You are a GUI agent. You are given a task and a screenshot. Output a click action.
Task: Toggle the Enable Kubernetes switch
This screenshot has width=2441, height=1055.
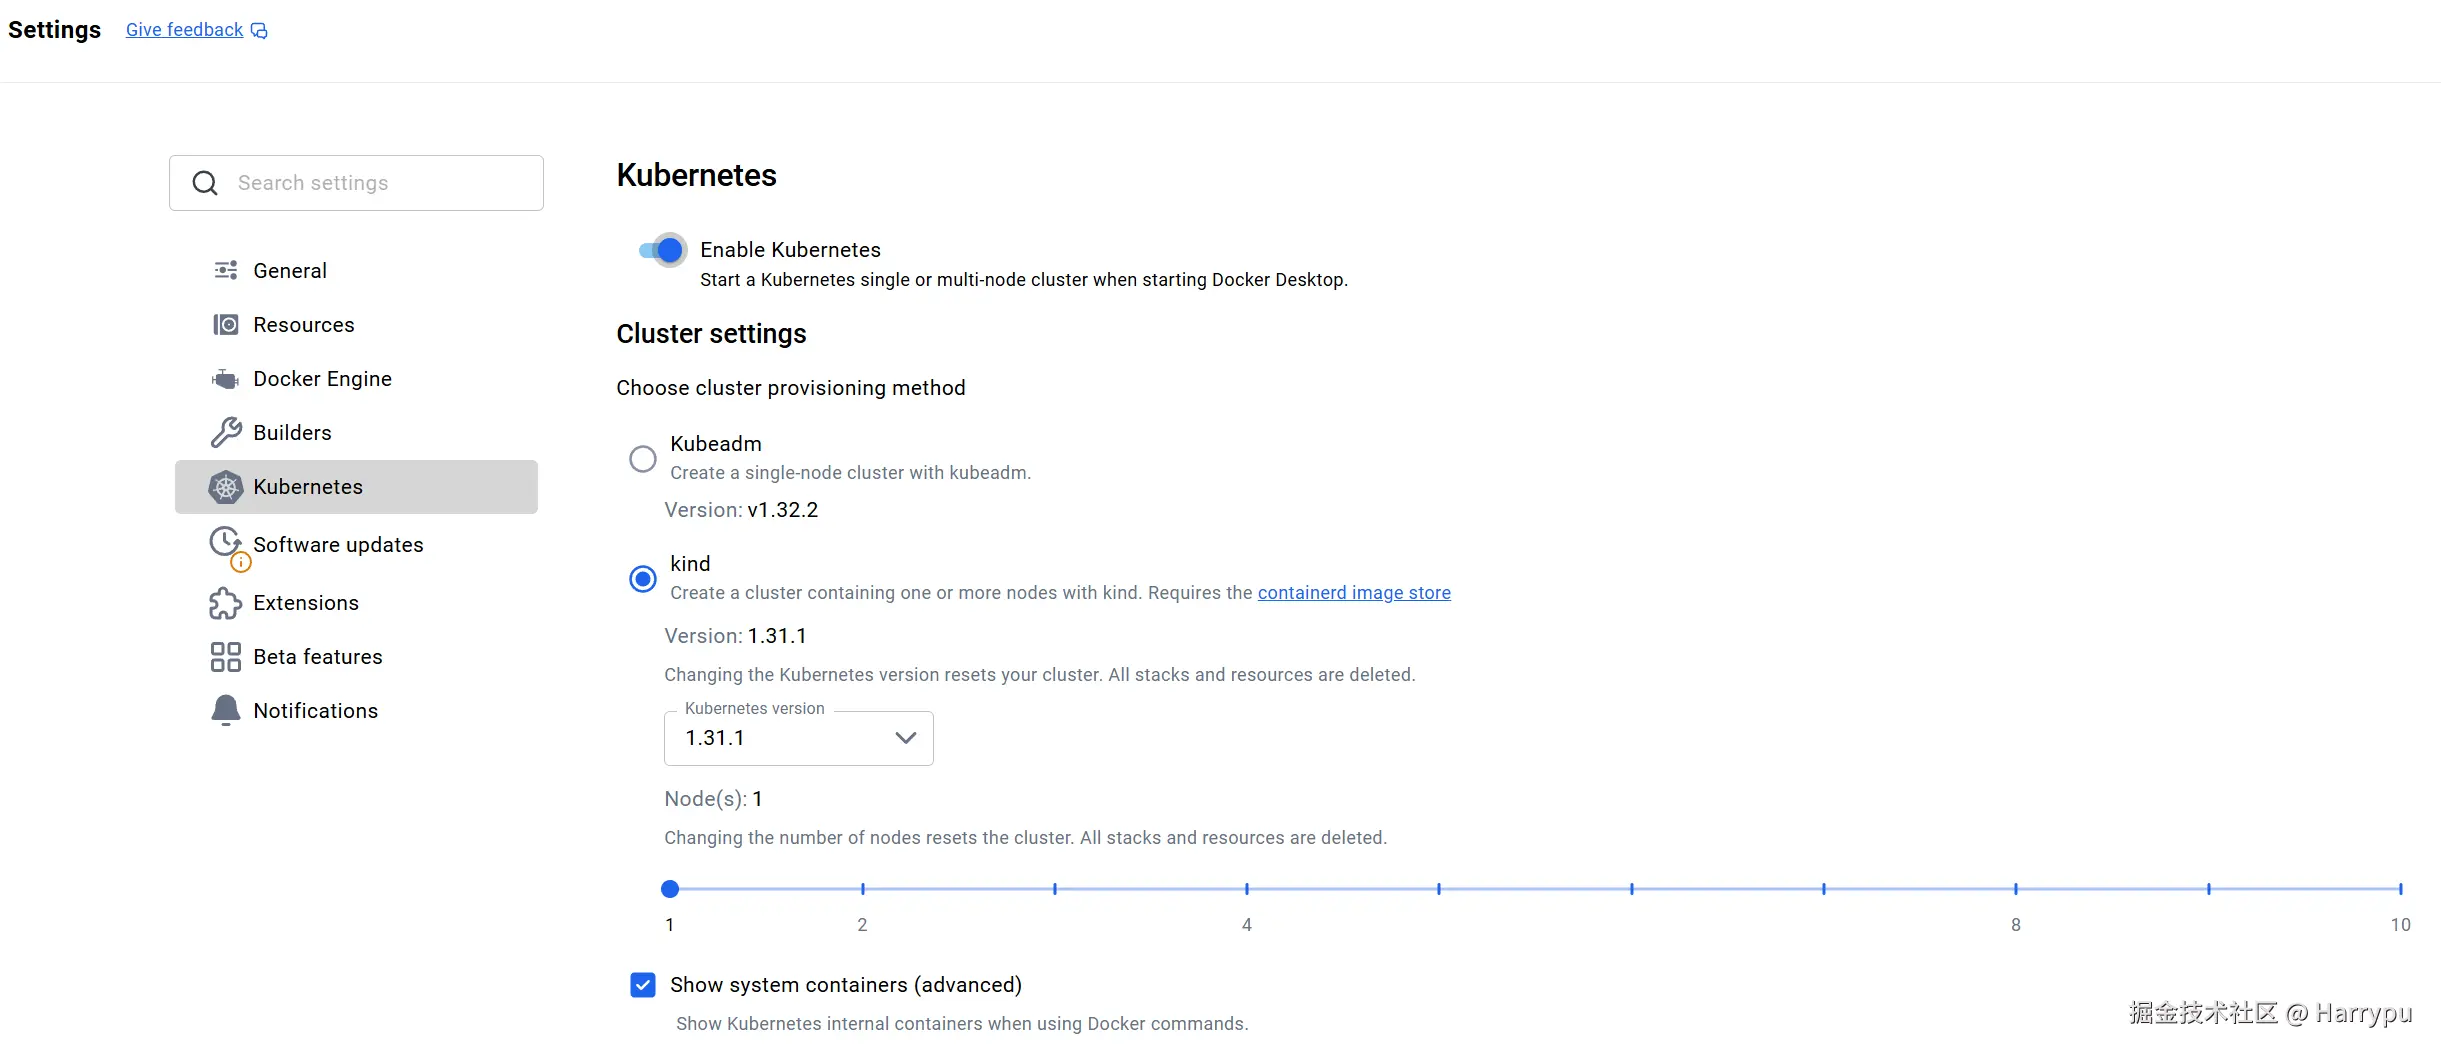pos(662,250)
